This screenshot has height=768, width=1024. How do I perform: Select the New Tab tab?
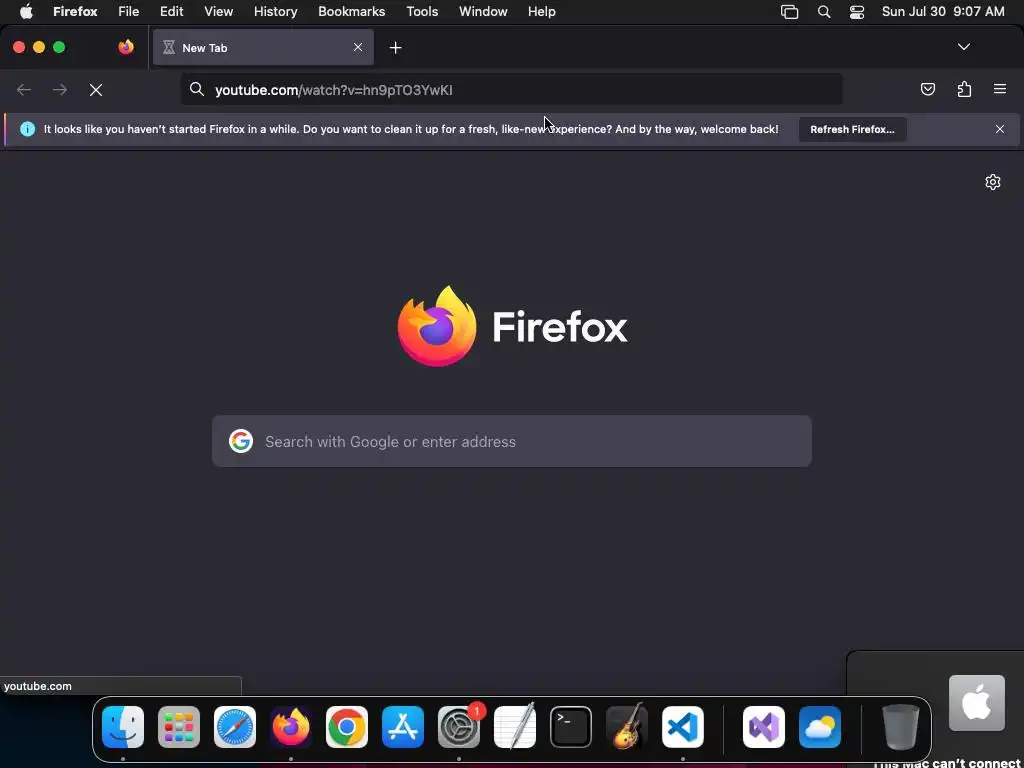click(x=263, y=47)
